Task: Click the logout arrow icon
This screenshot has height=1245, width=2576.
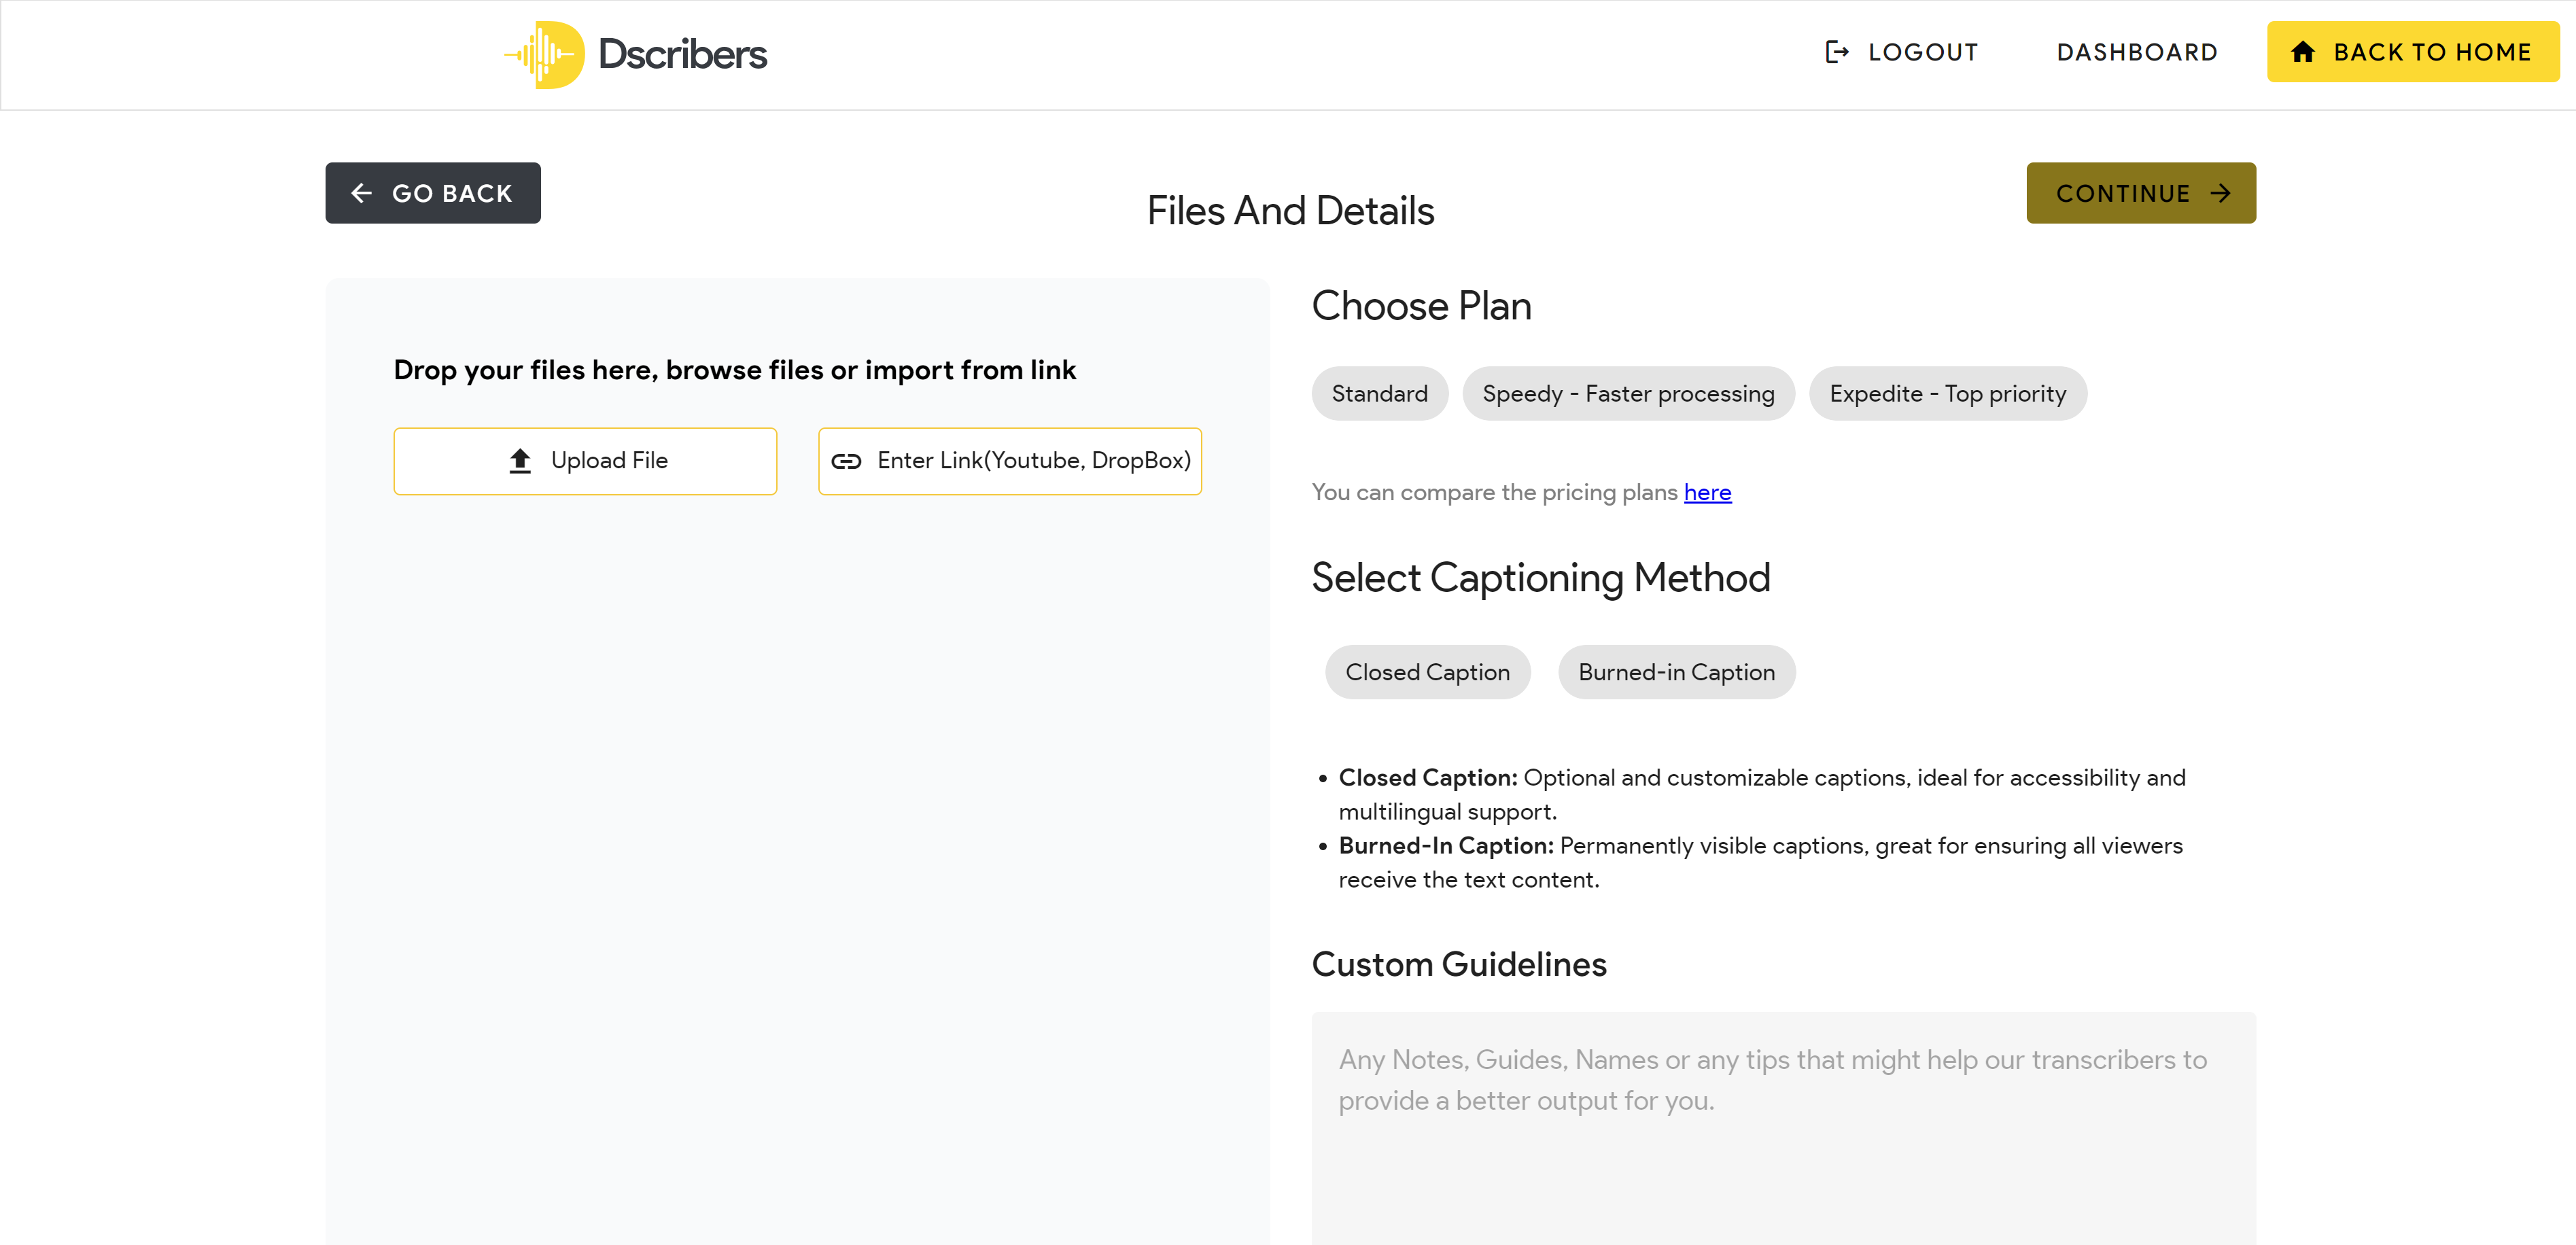Action: pos(1836,52)
